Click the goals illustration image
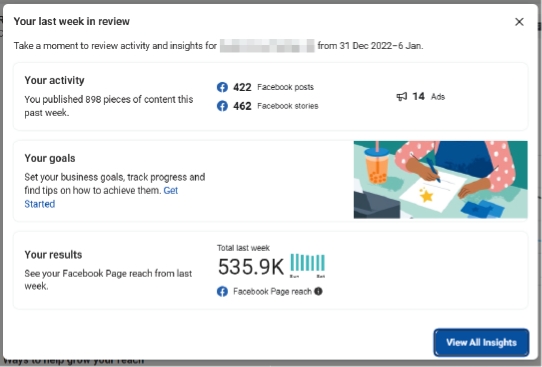542x367 pixels. 440,179
